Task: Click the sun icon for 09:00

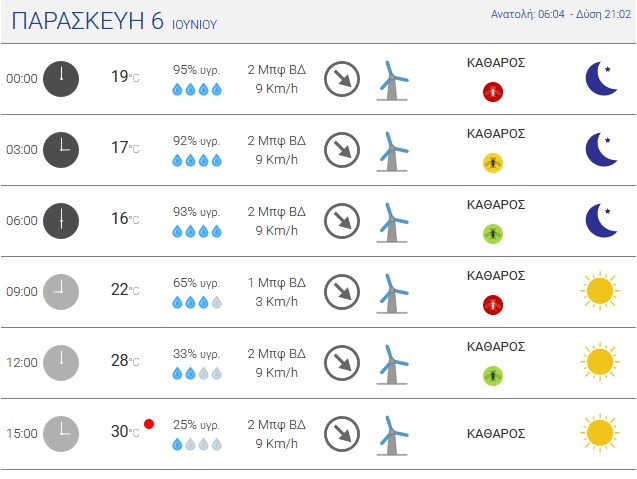Action: 600,291
